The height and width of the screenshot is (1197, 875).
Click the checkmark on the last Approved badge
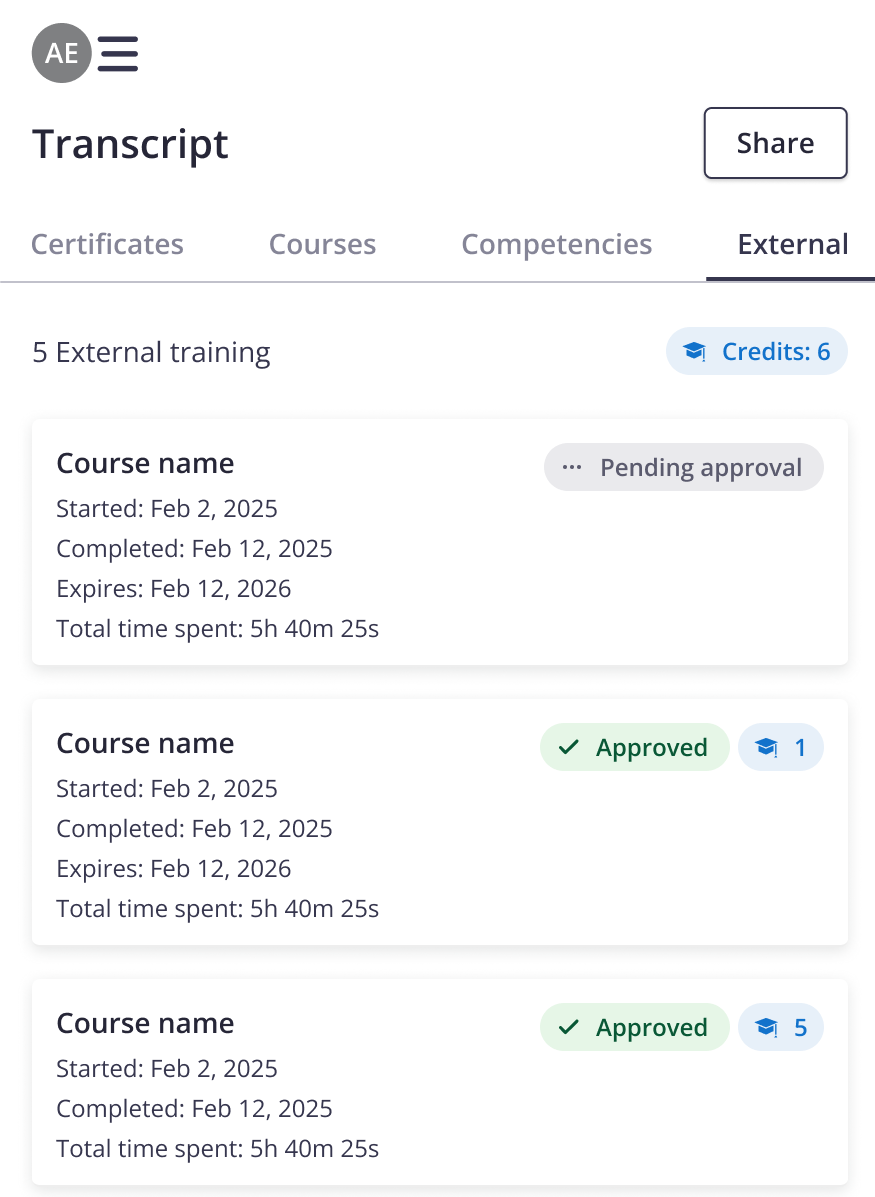570,1028
